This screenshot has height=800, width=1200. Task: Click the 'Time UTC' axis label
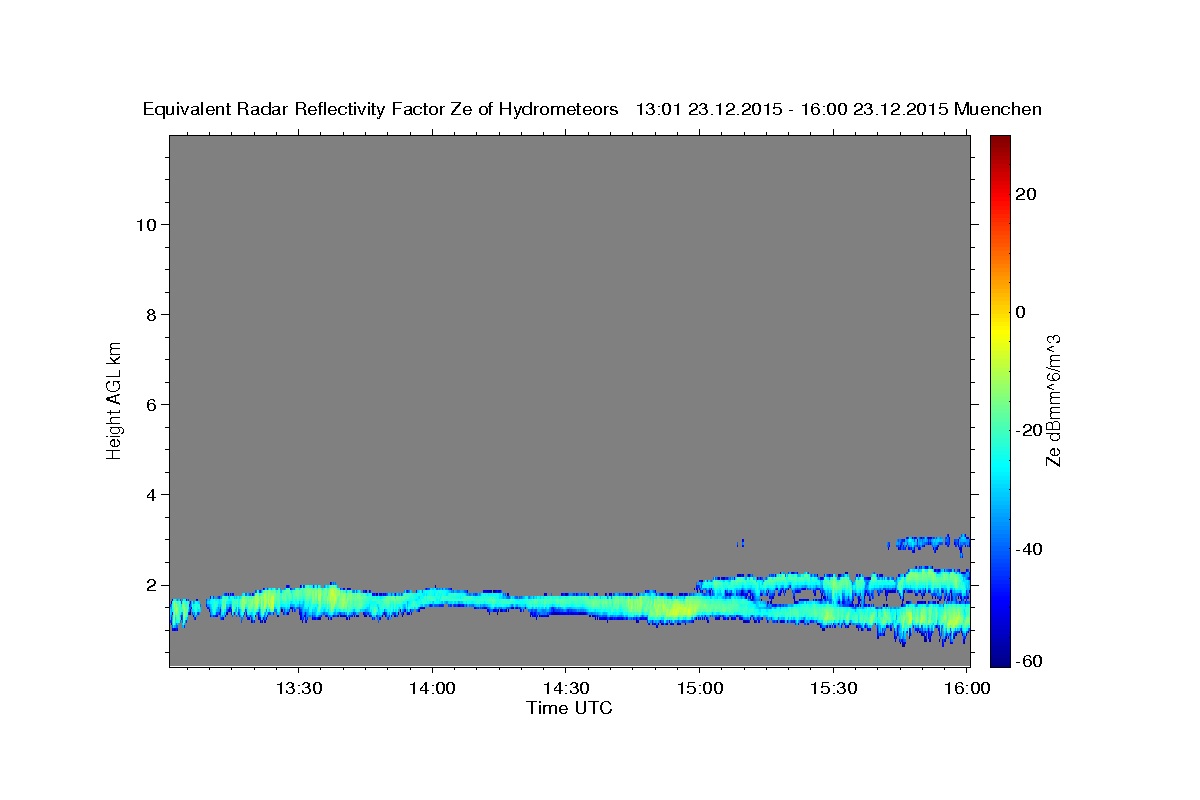point(569,708)
